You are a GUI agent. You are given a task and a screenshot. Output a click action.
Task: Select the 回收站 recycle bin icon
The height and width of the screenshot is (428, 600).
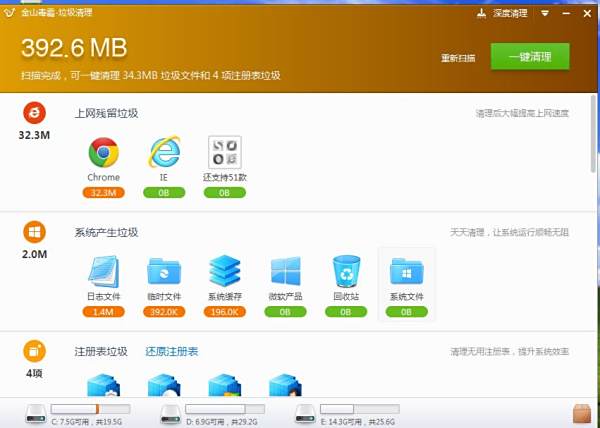346,271
